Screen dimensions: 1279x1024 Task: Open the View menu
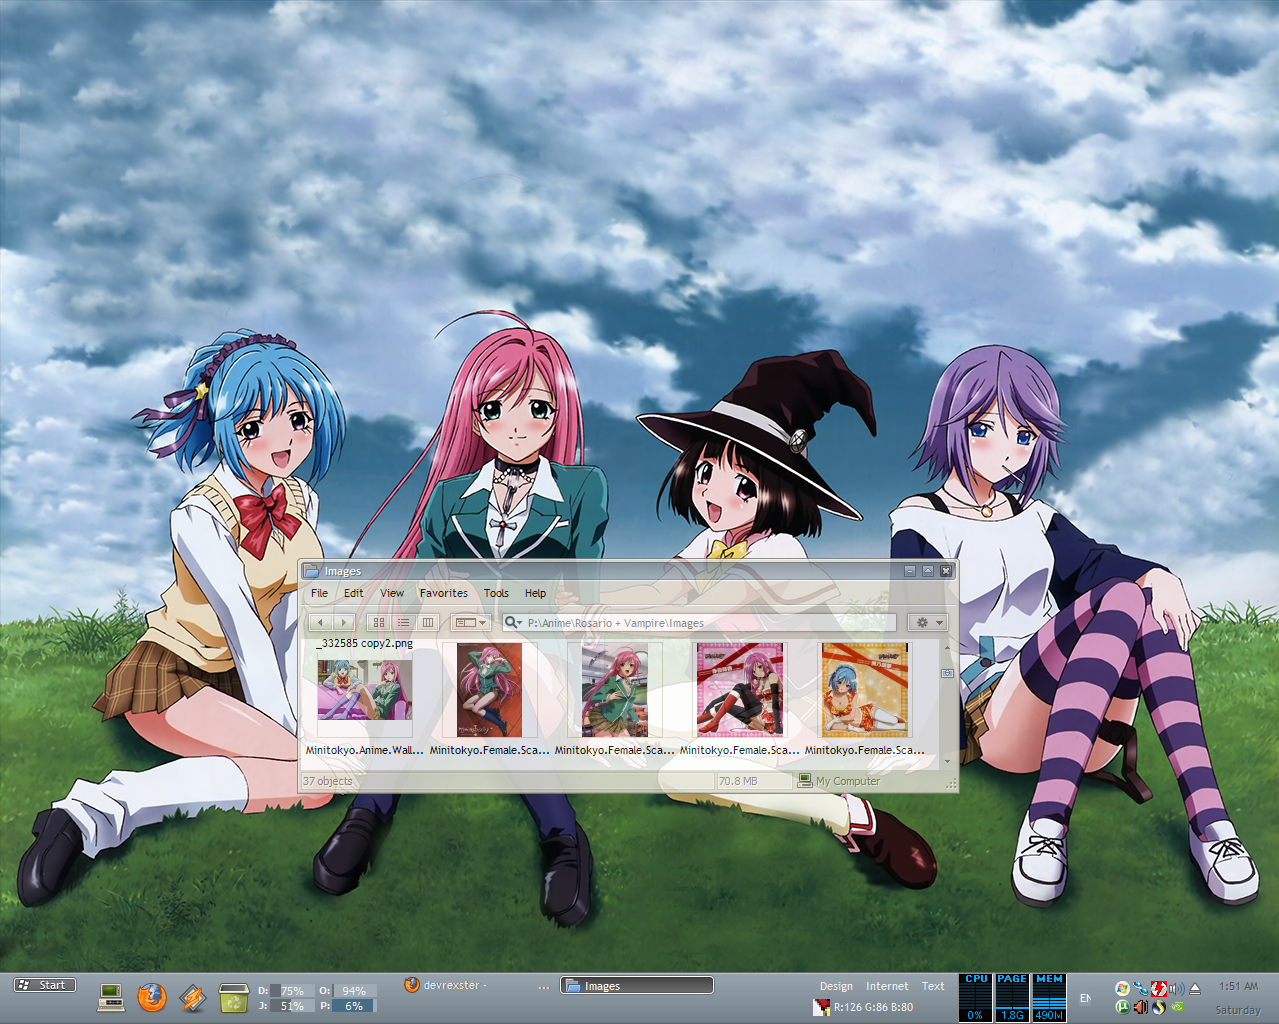[392, 593]
